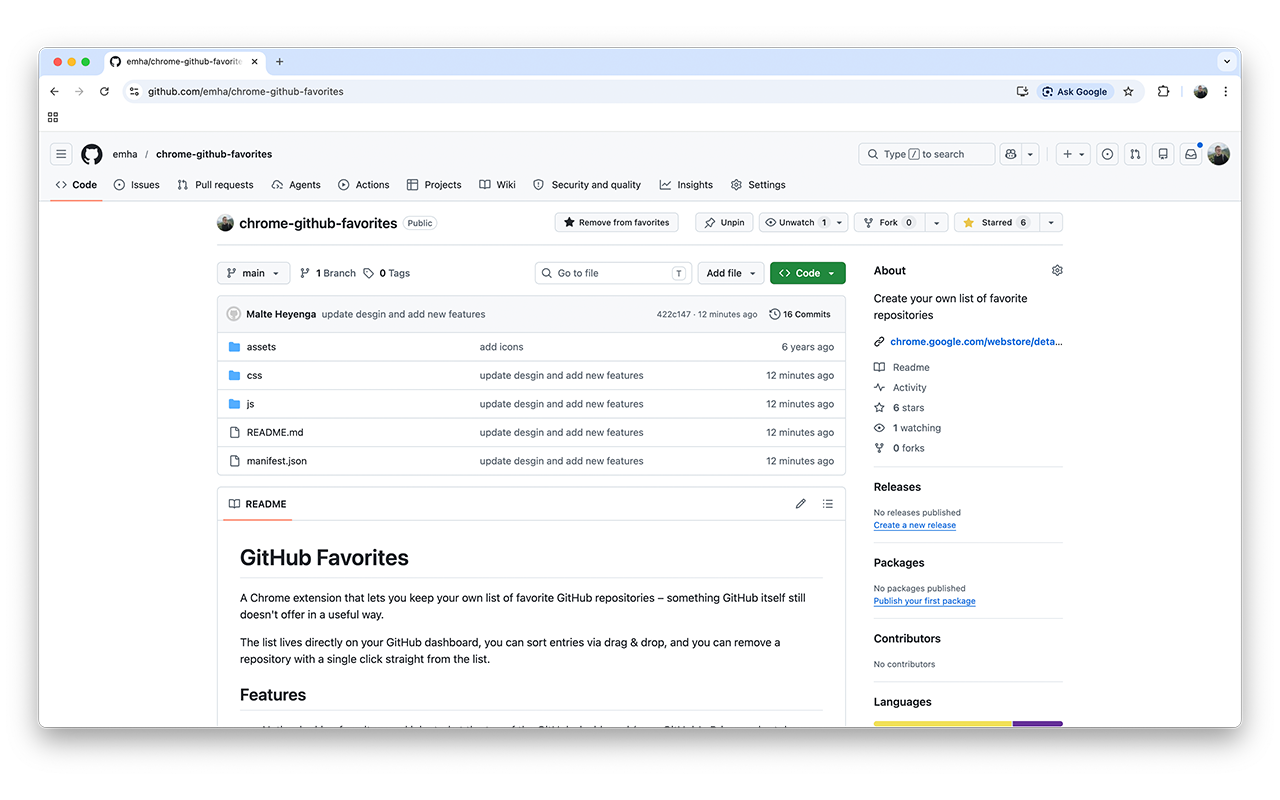Click the Type / to search box
Image resolution: width=1280 pixels, height=800 pixels.
[x=927, y=154]
